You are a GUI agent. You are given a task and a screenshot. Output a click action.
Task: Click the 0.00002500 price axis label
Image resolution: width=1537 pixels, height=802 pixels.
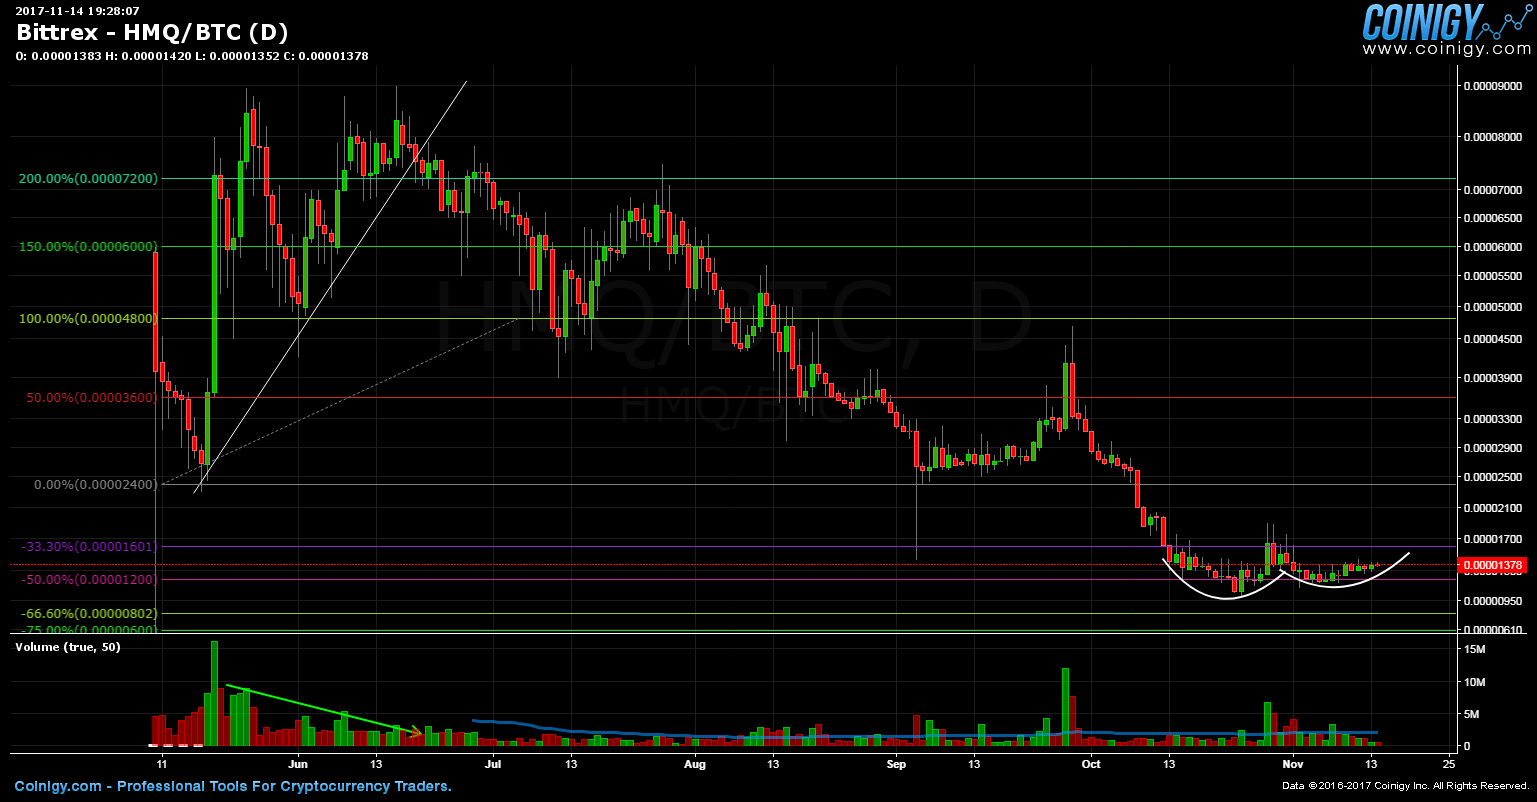[1493, 476]
